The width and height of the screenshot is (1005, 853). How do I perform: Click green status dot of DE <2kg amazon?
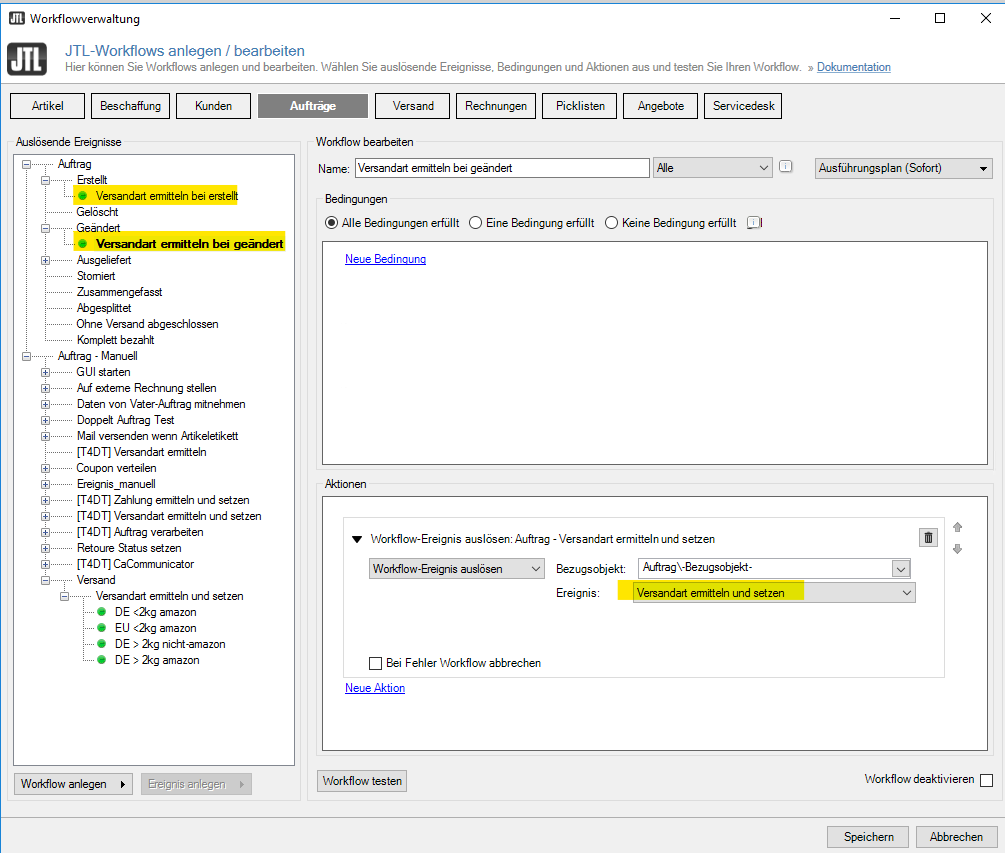point(101,611)
